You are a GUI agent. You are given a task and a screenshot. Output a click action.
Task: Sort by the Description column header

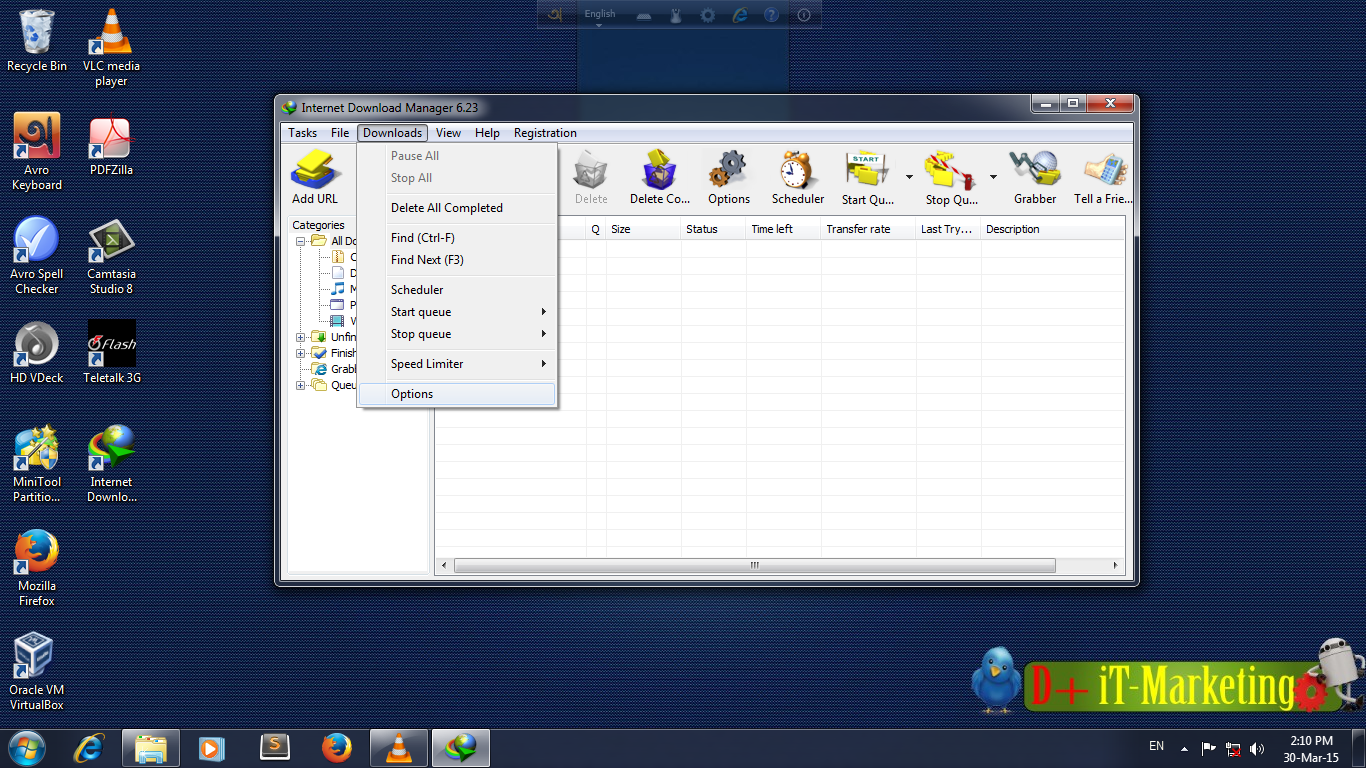coord(1052,229)
